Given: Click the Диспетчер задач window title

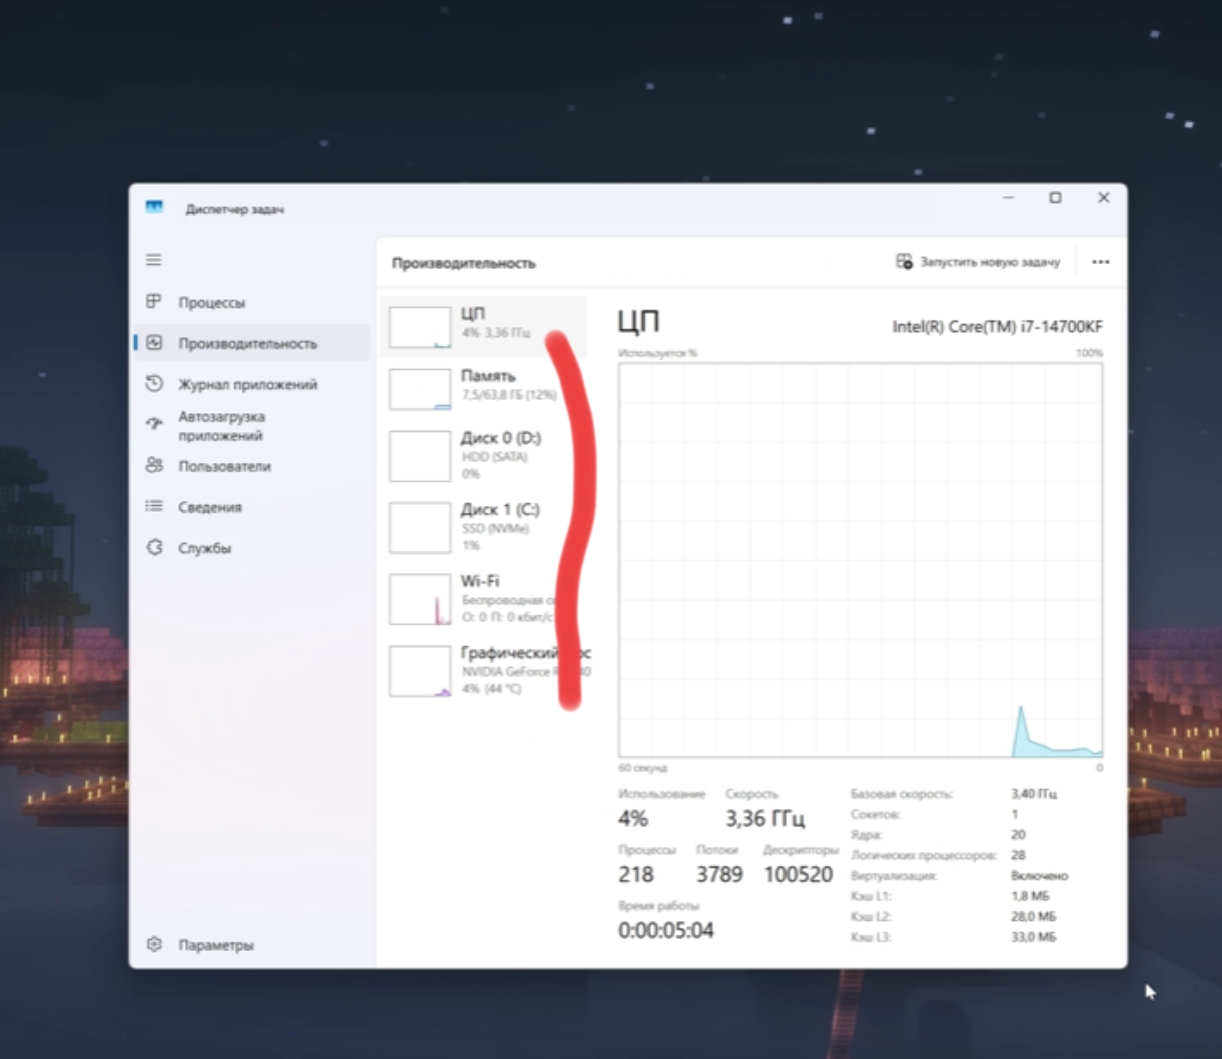Looking at the screenshot, I should click(235, 209).
